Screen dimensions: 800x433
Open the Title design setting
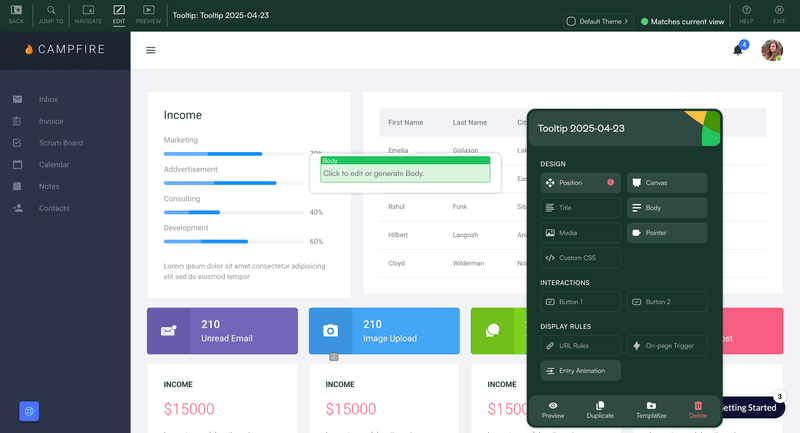point(580,208)
